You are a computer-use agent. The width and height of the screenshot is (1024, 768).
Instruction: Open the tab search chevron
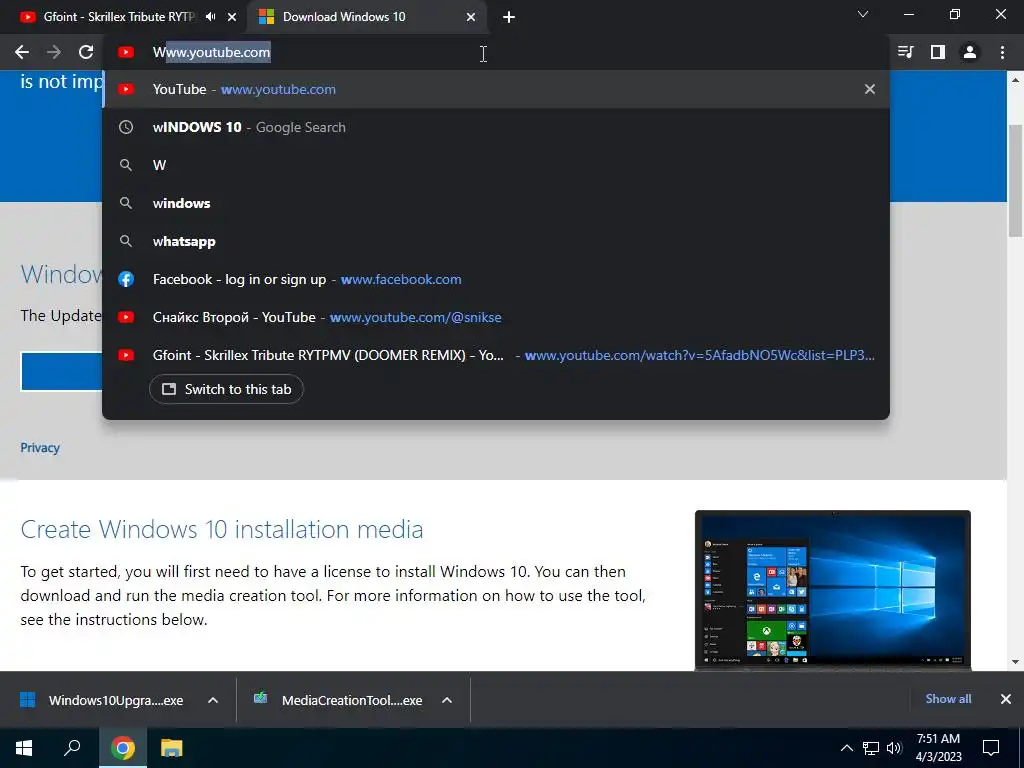coord(863,14)
